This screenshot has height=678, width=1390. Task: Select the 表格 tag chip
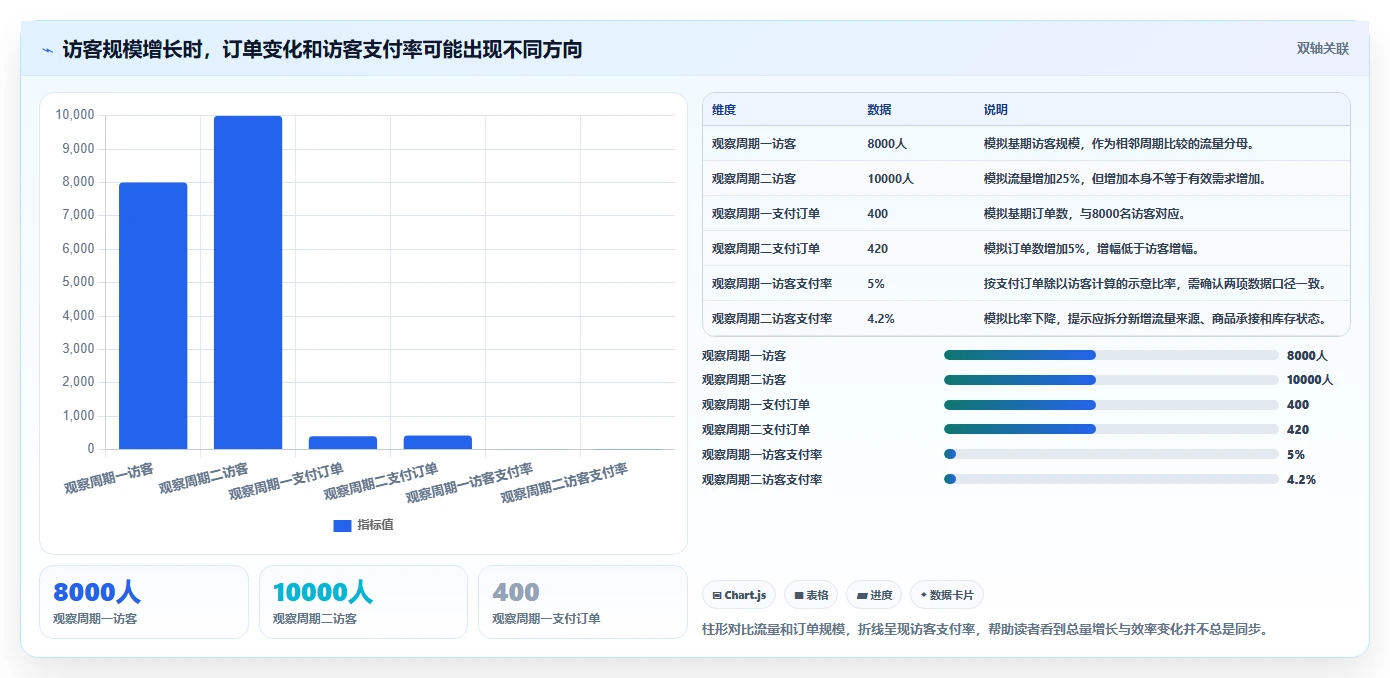click(811, 595)
